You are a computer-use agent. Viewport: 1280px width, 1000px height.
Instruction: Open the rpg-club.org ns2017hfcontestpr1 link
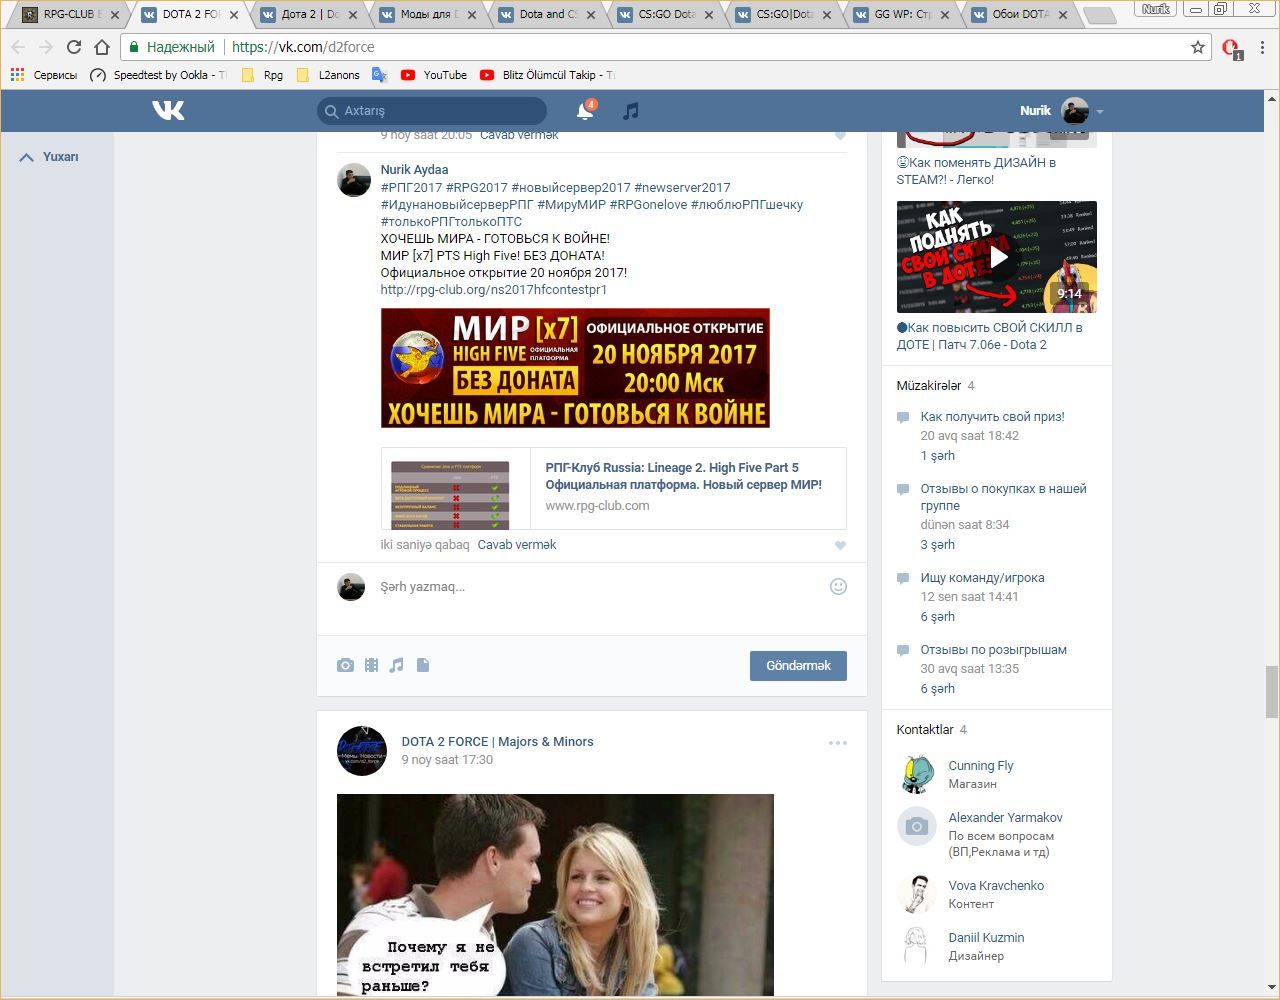[494, 290]
